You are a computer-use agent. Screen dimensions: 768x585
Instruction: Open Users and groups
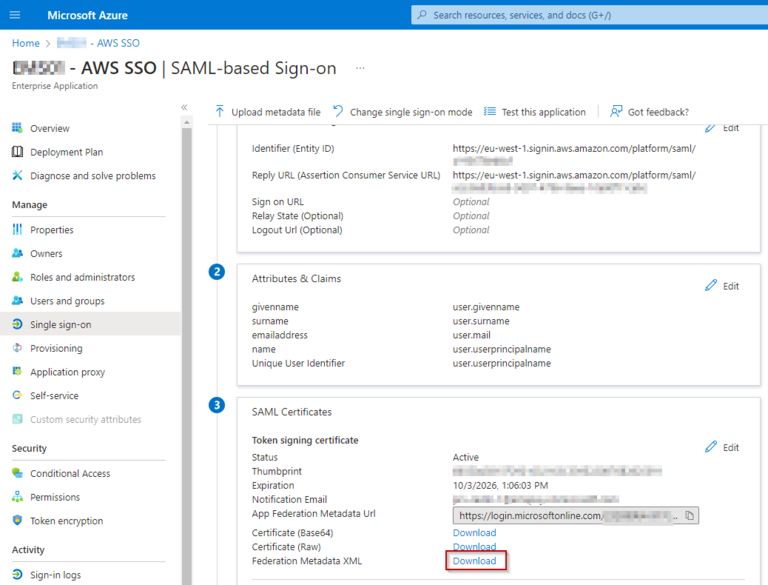click(68, 301)
